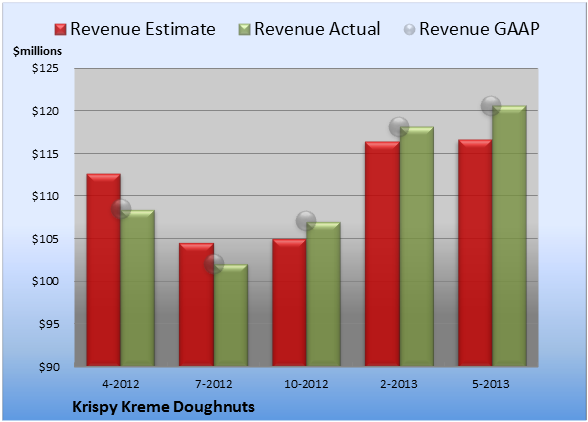The image size is (588, 422).
Task: Click the '$100' y-axis value
Action: 45,281
